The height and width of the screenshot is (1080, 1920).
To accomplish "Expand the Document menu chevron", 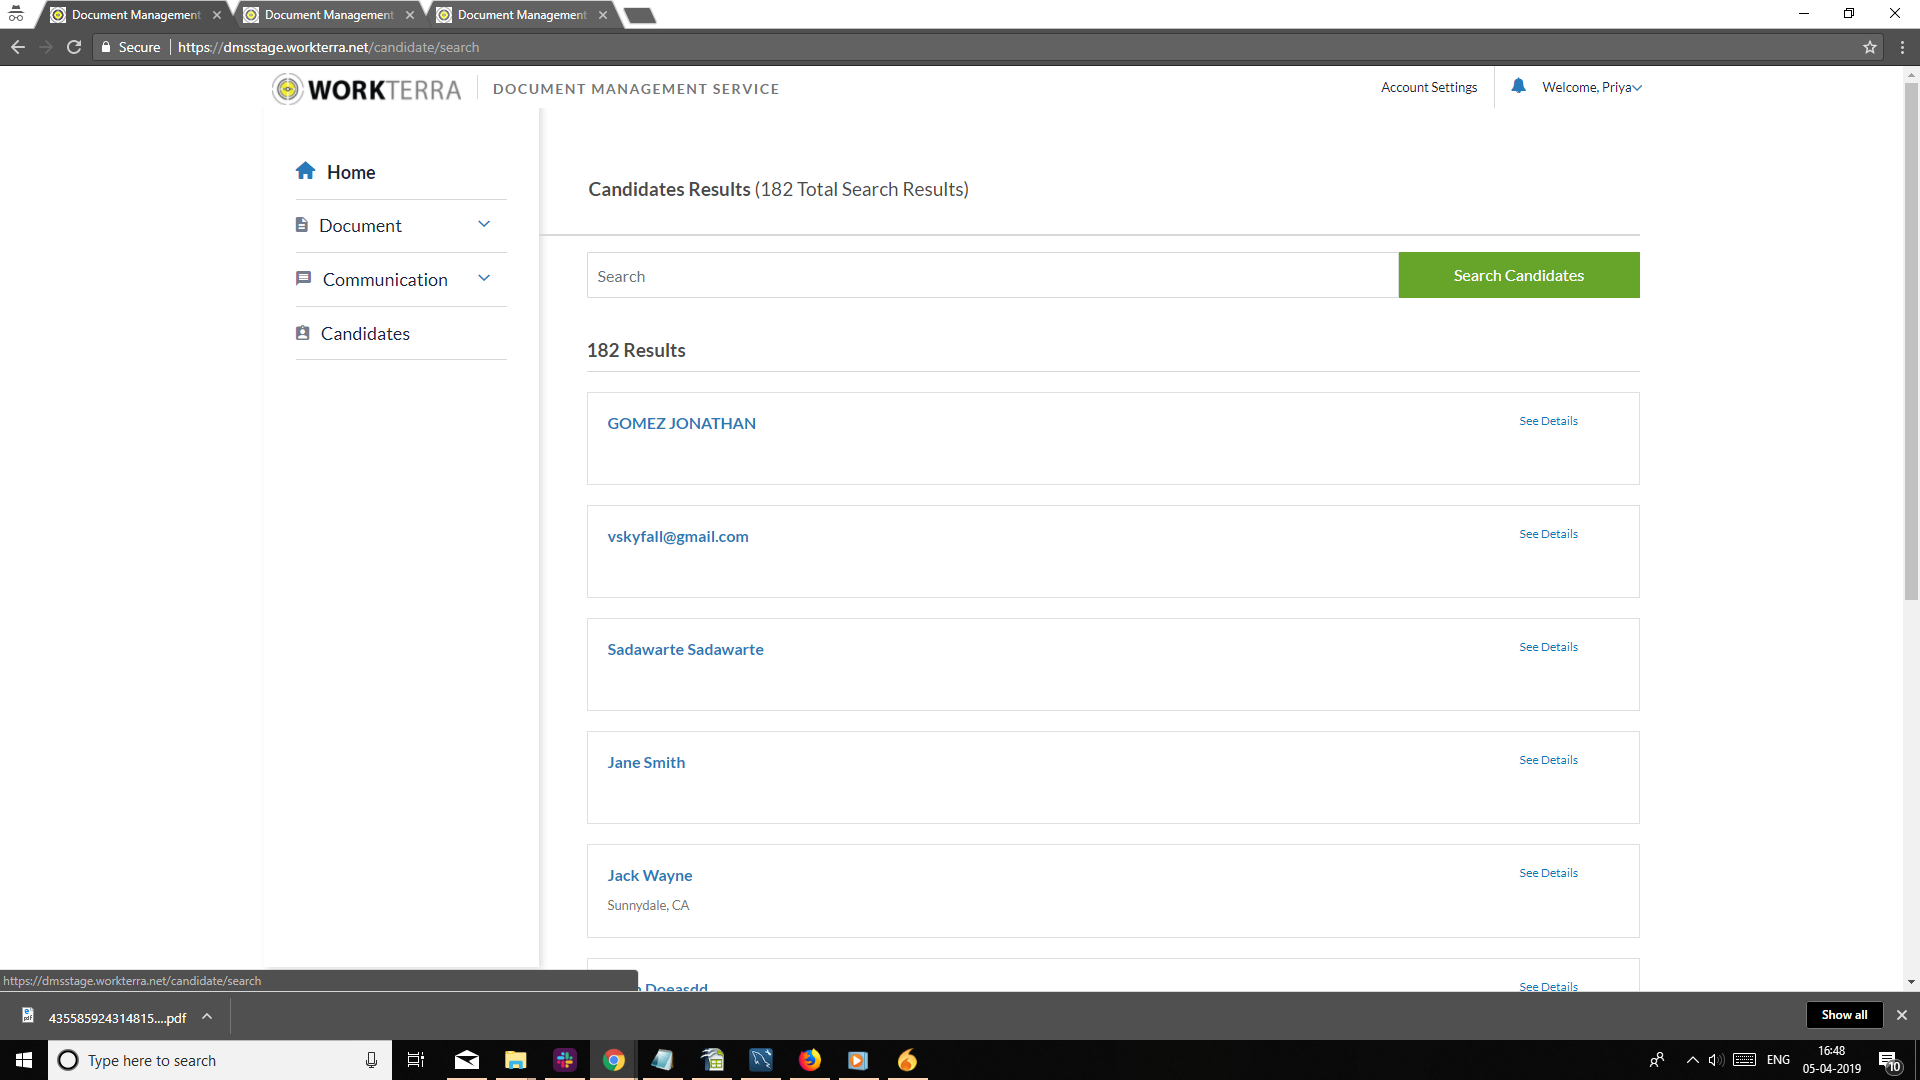I will [x=484, y=224].
